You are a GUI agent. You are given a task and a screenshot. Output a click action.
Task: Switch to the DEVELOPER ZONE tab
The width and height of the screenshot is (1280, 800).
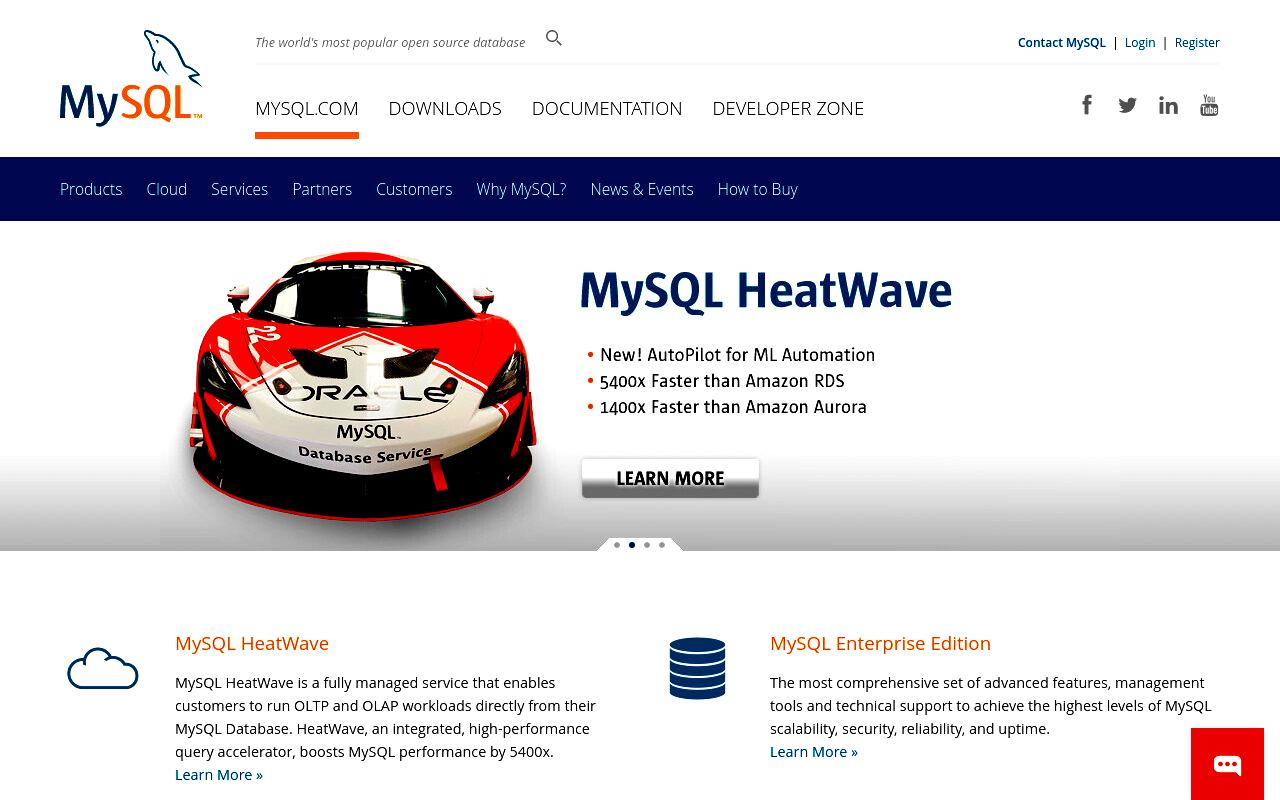788,108
